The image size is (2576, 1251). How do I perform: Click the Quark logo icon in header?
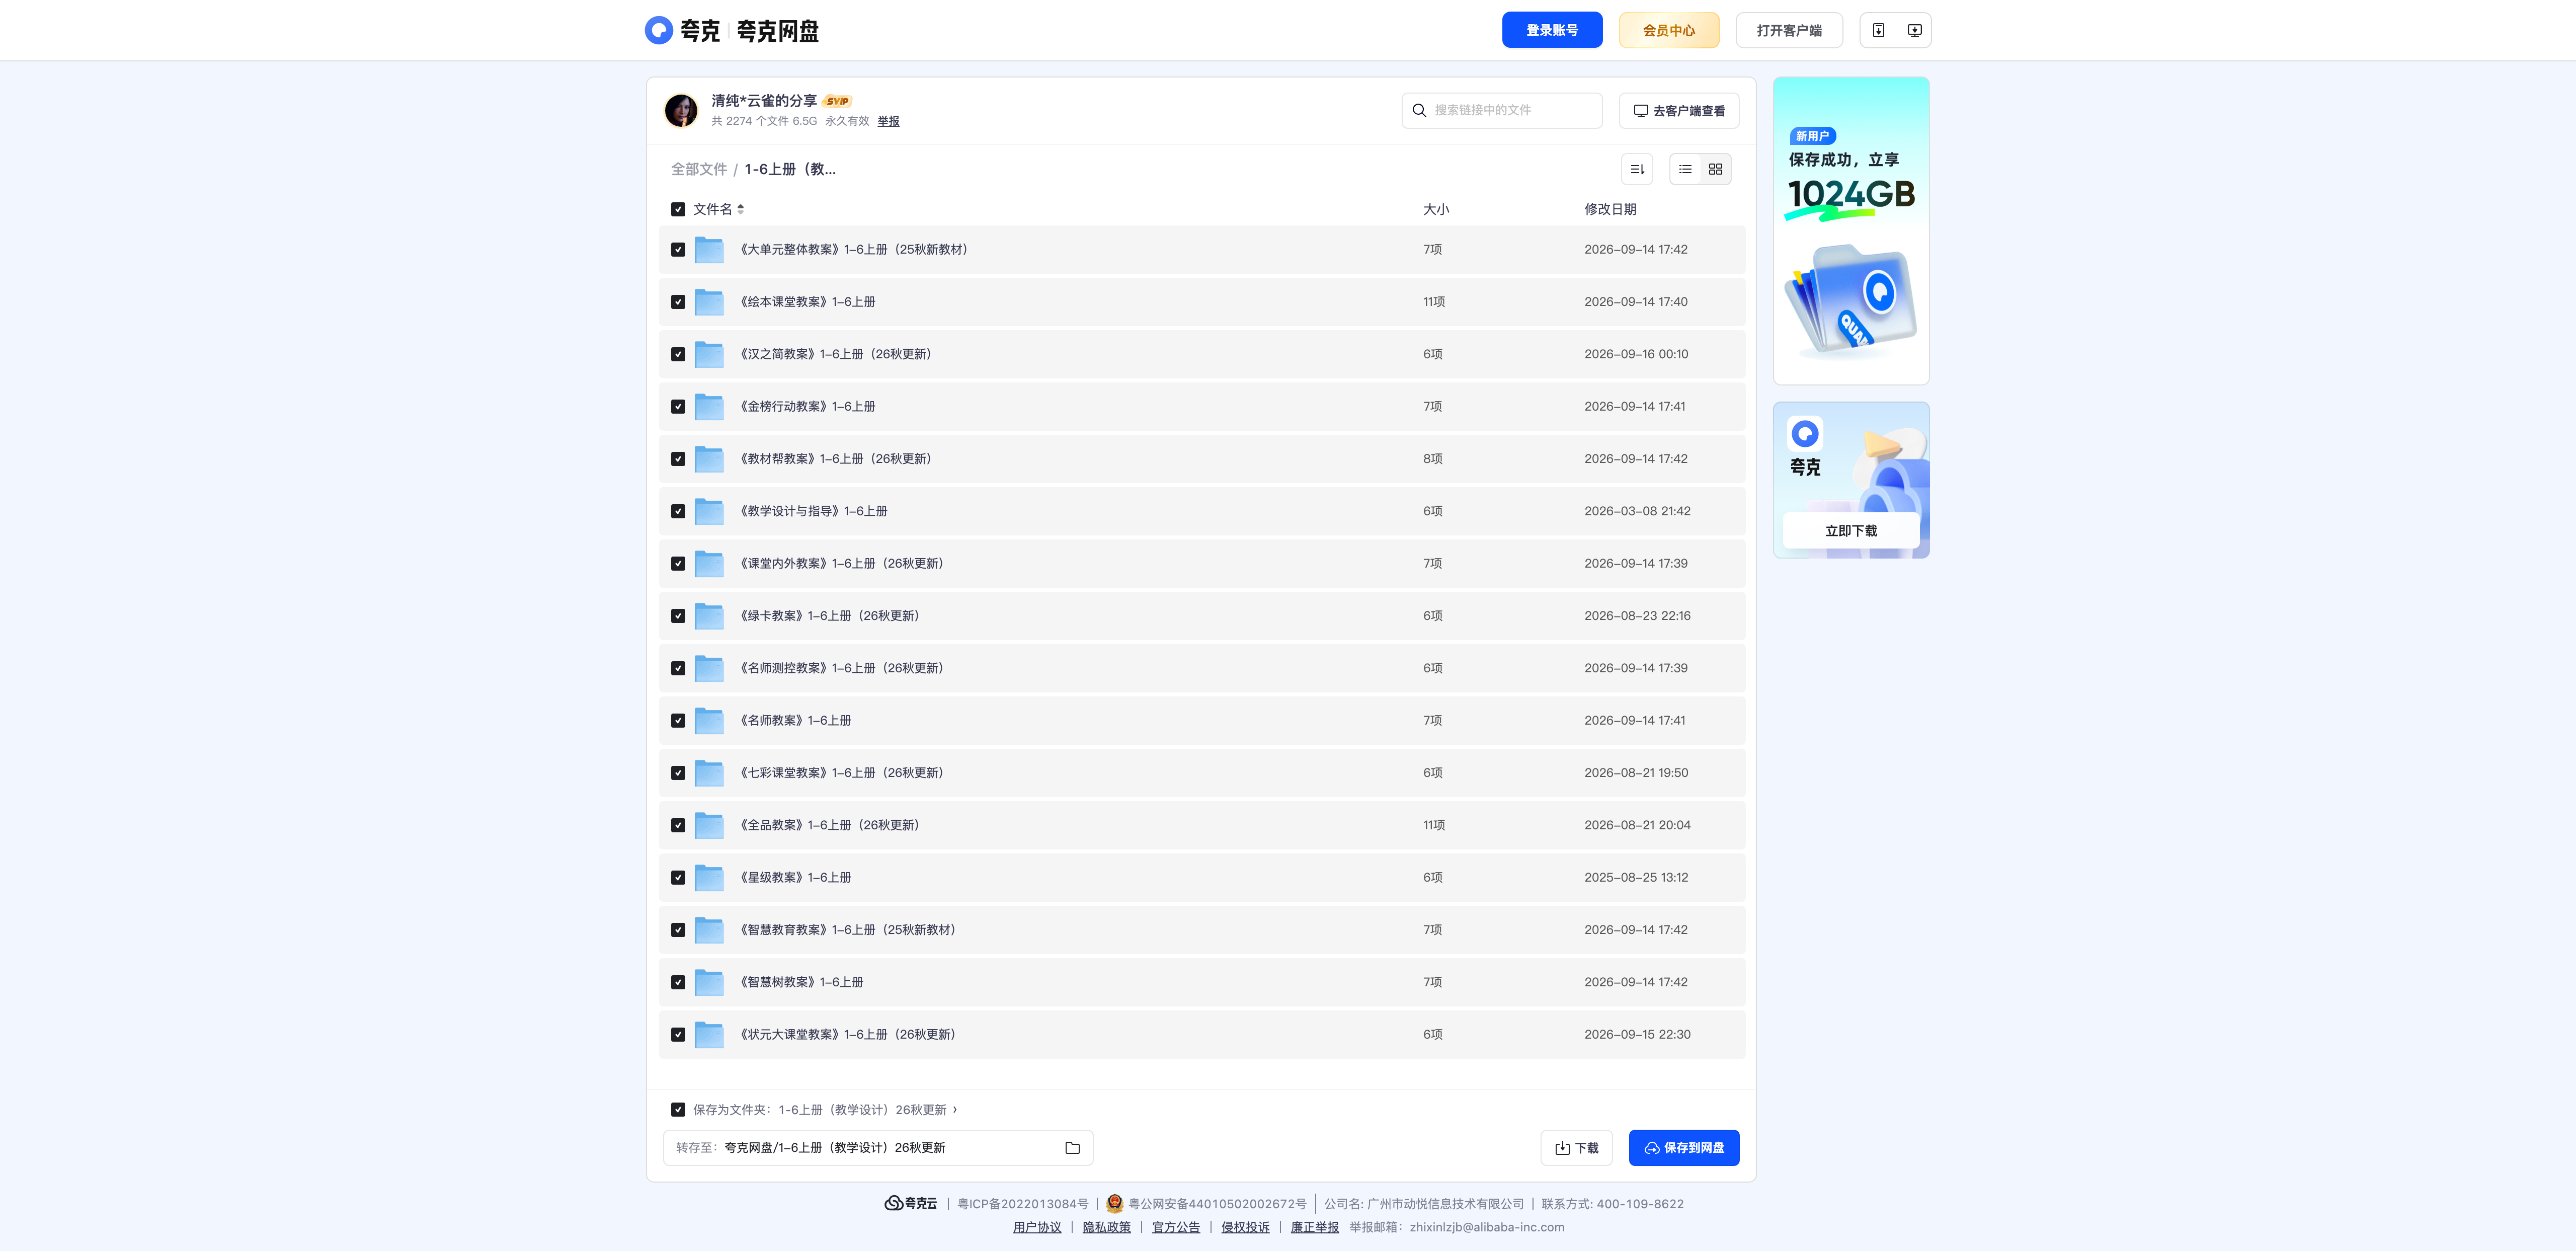[658, 30]
